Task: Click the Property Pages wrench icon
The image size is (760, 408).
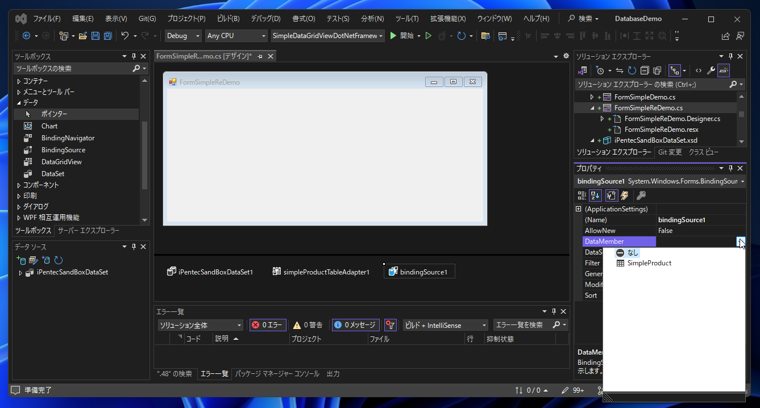Action: point(641,195)
